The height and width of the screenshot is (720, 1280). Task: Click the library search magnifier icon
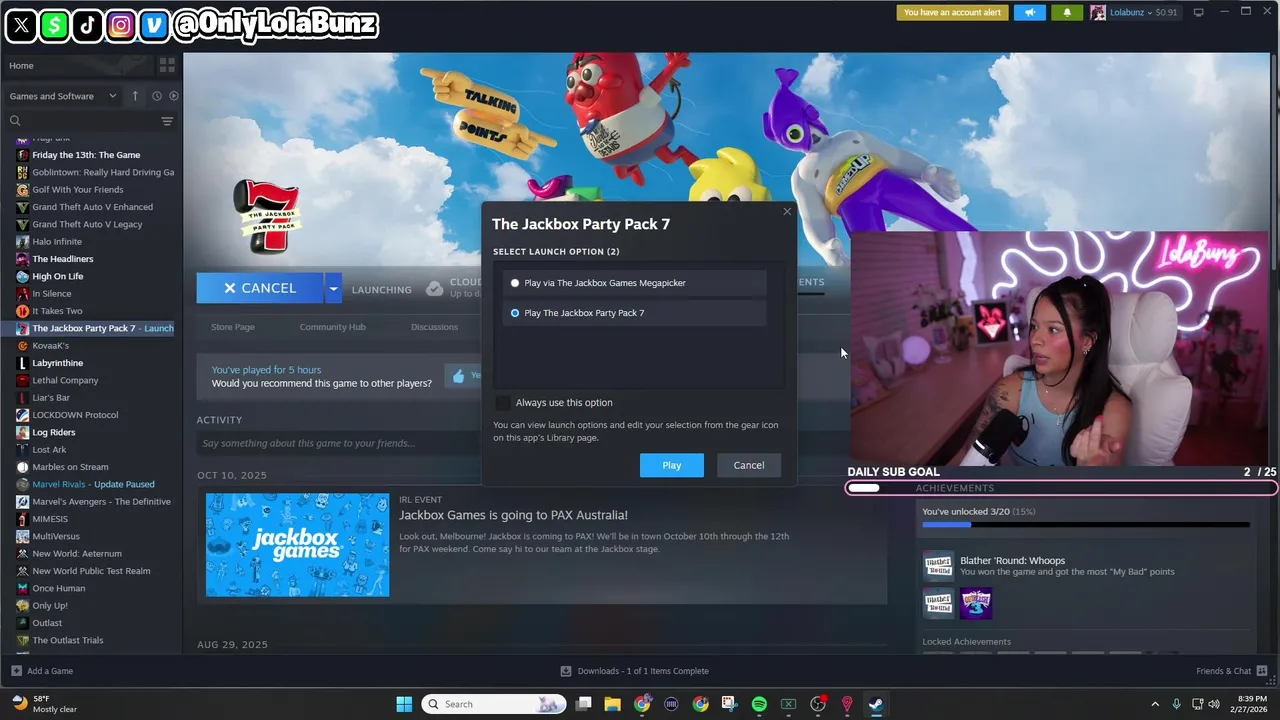[x=15, y=121]
